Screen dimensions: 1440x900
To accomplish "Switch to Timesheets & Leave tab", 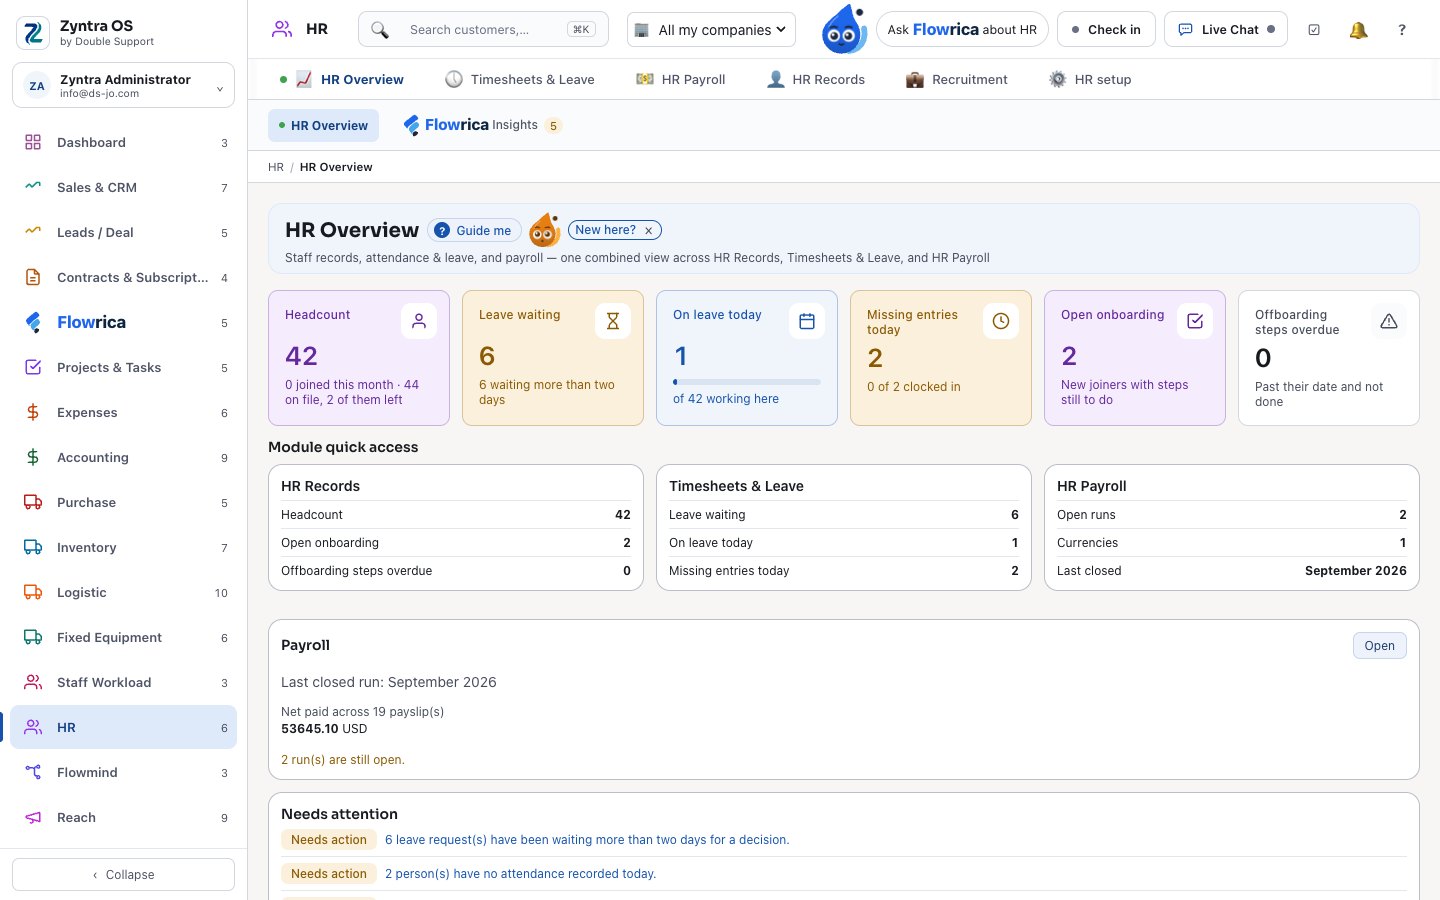I will [x=520, y=80].
